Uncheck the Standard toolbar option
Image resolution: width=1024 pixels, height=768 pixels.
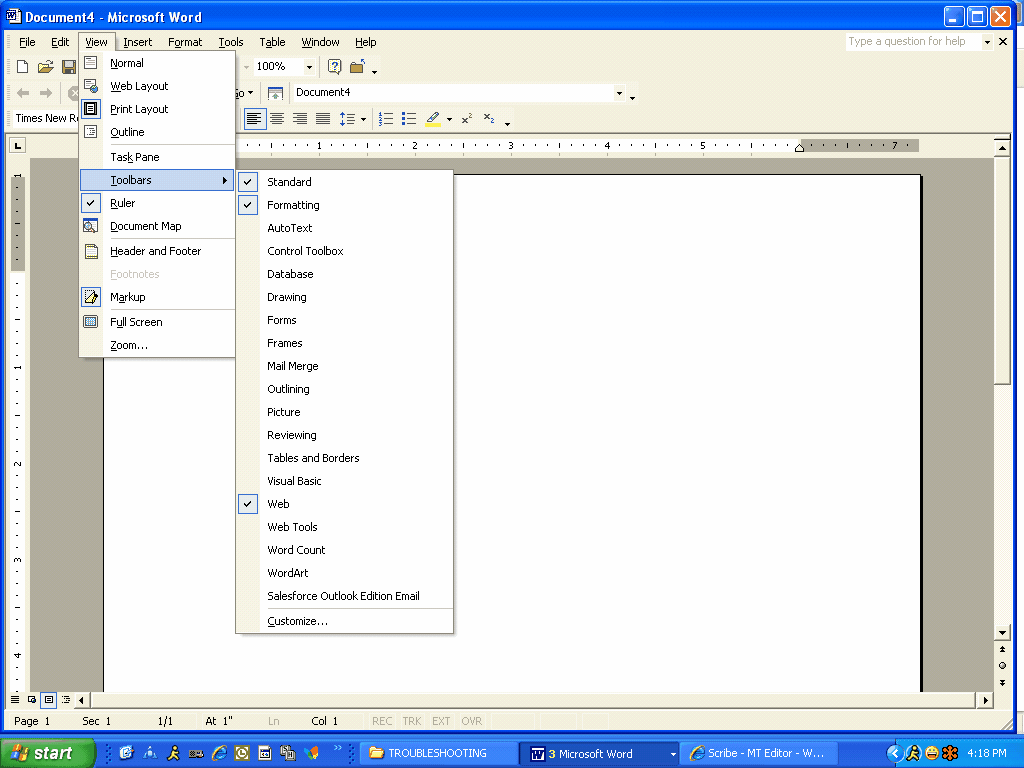pos(344,182)
